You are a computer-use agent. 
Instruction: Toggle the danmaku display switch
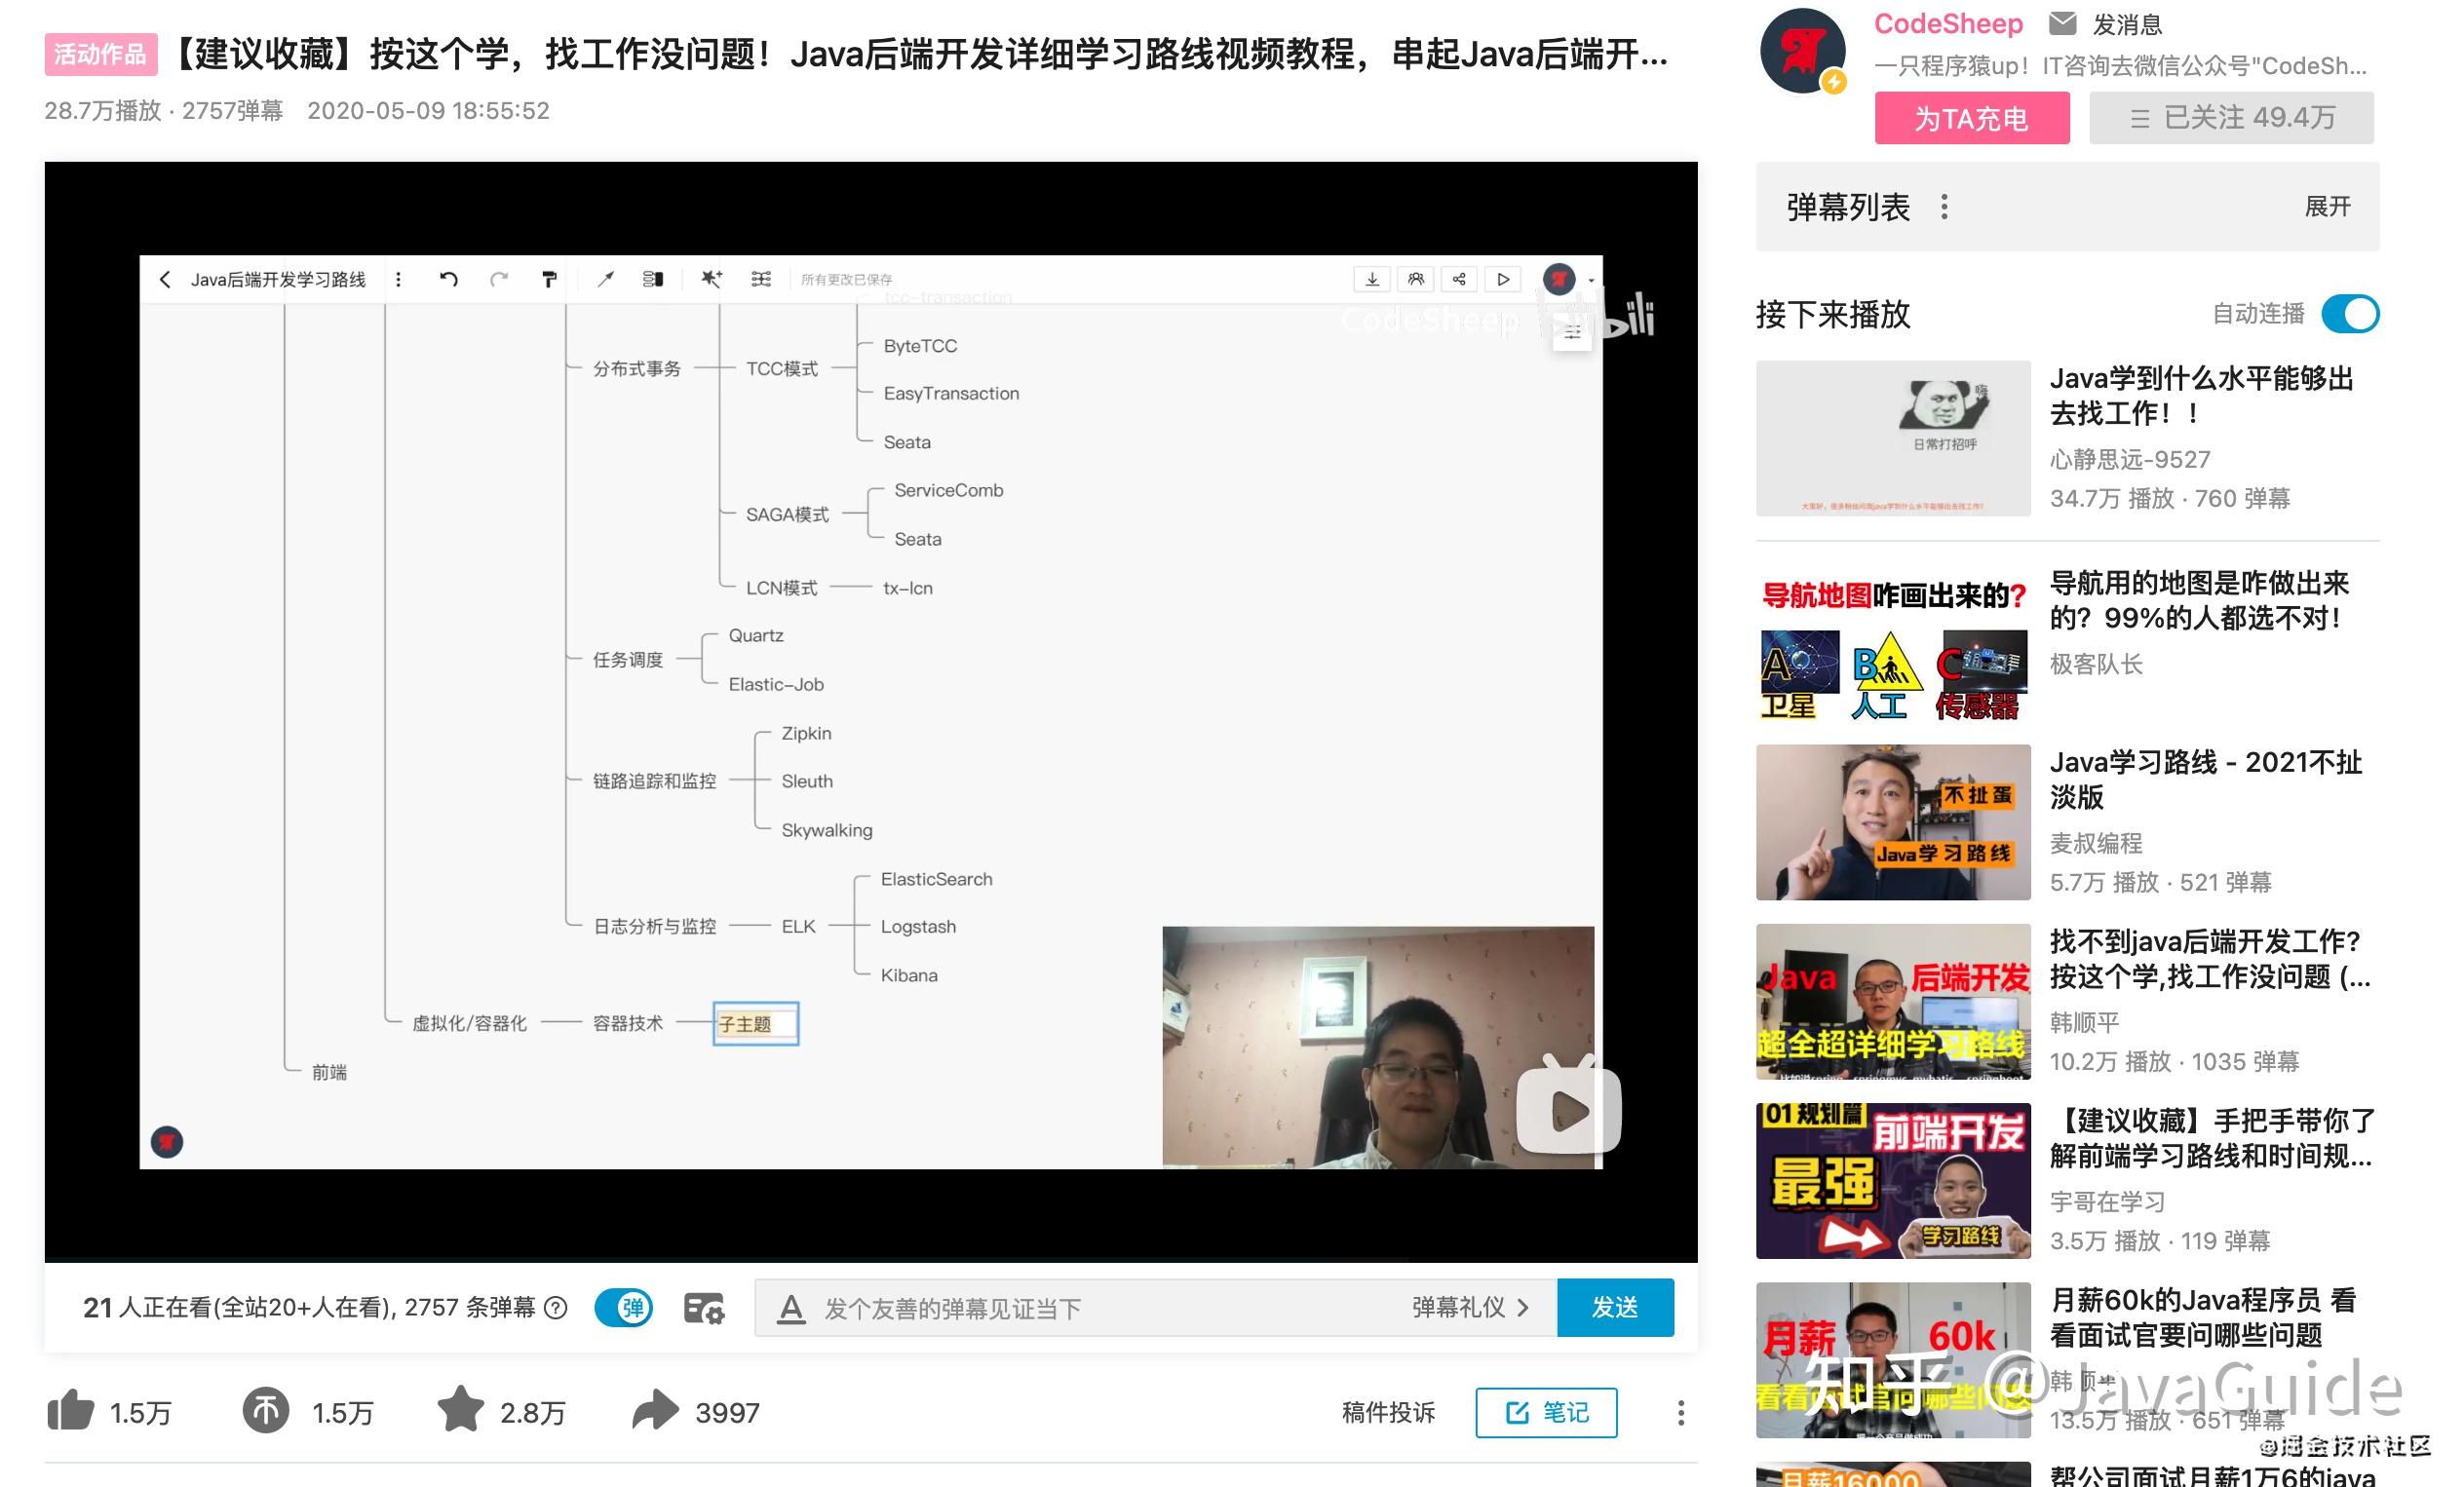(624, 1308)
